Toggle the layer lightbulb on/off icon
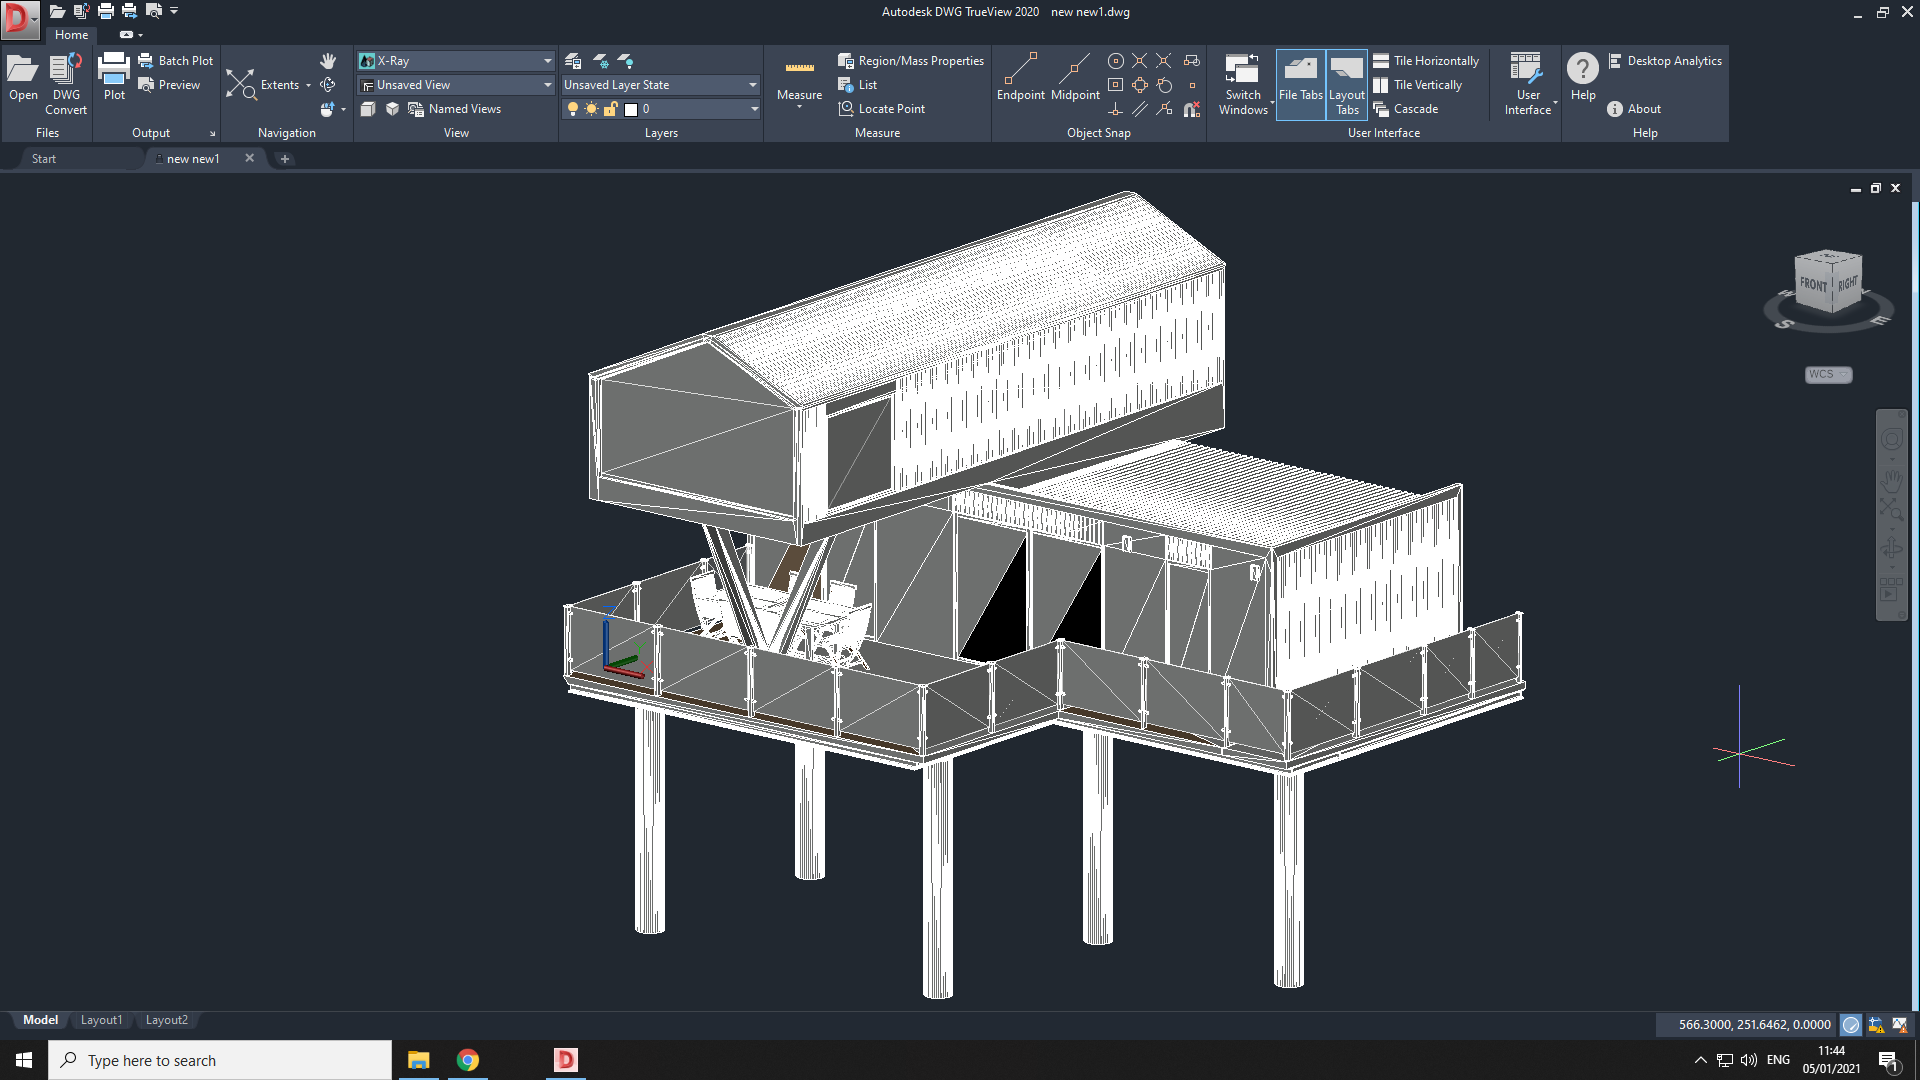Image resolution: width=1920 pixels, height=1080 pixels. pos(573,109)
